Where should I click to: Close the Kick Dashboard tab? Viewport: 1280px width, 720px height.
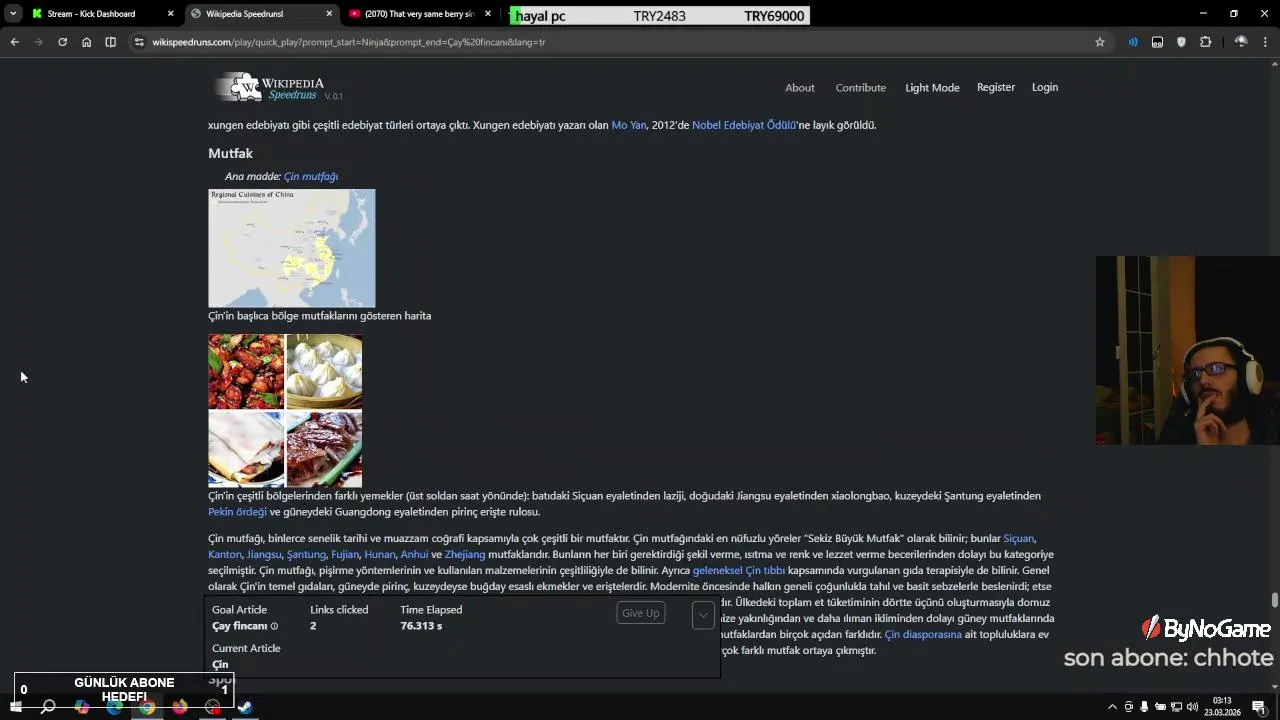(x=170, y=14)
